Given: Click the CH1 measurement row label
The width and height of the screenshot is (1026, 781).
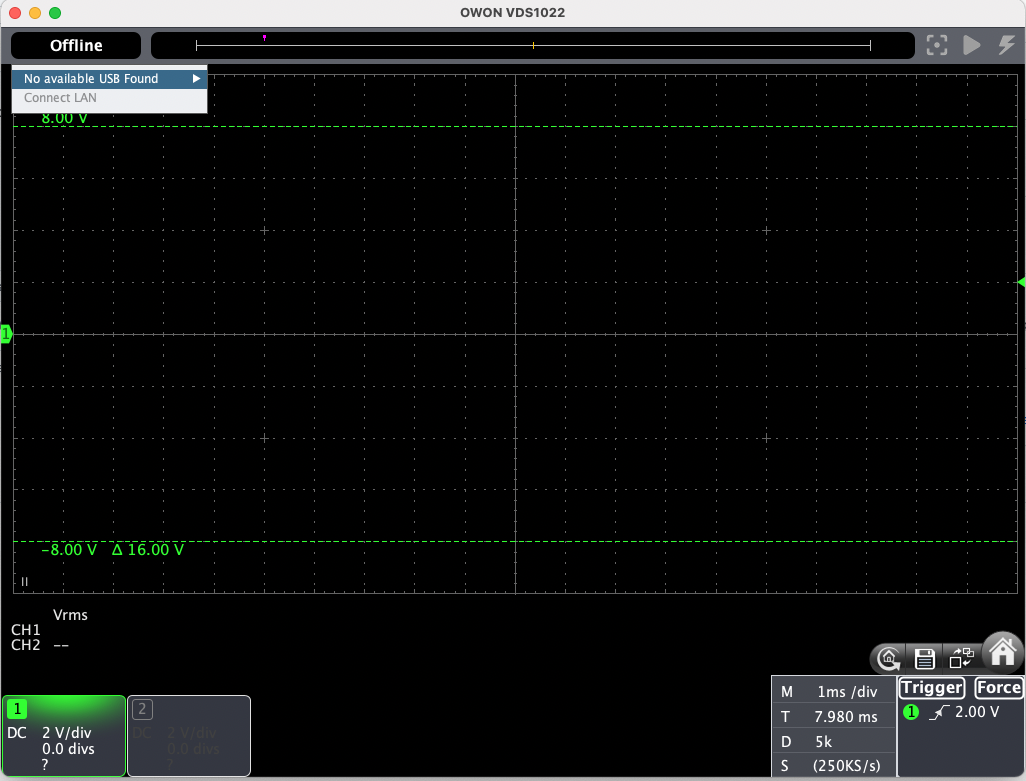Looking at the screenshot, I should pyautogui.click(x=26, y=630).
